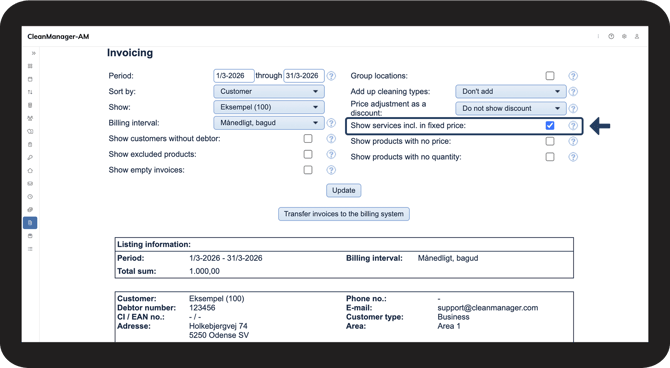Open help for Price adjustment as a discount
This screenshot has height=368, width=670.
573,109
